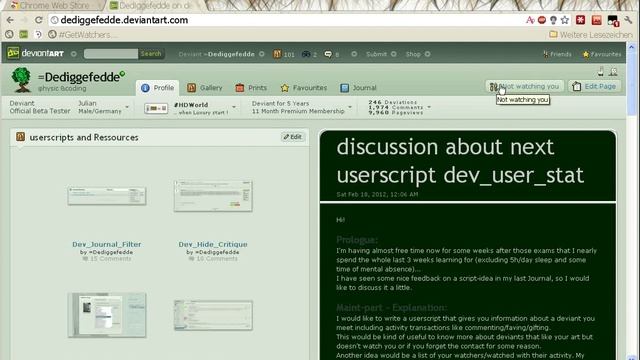
Task: Open the Weitere Lesezeichen bookmarks folder
Action: click(591, 35)
